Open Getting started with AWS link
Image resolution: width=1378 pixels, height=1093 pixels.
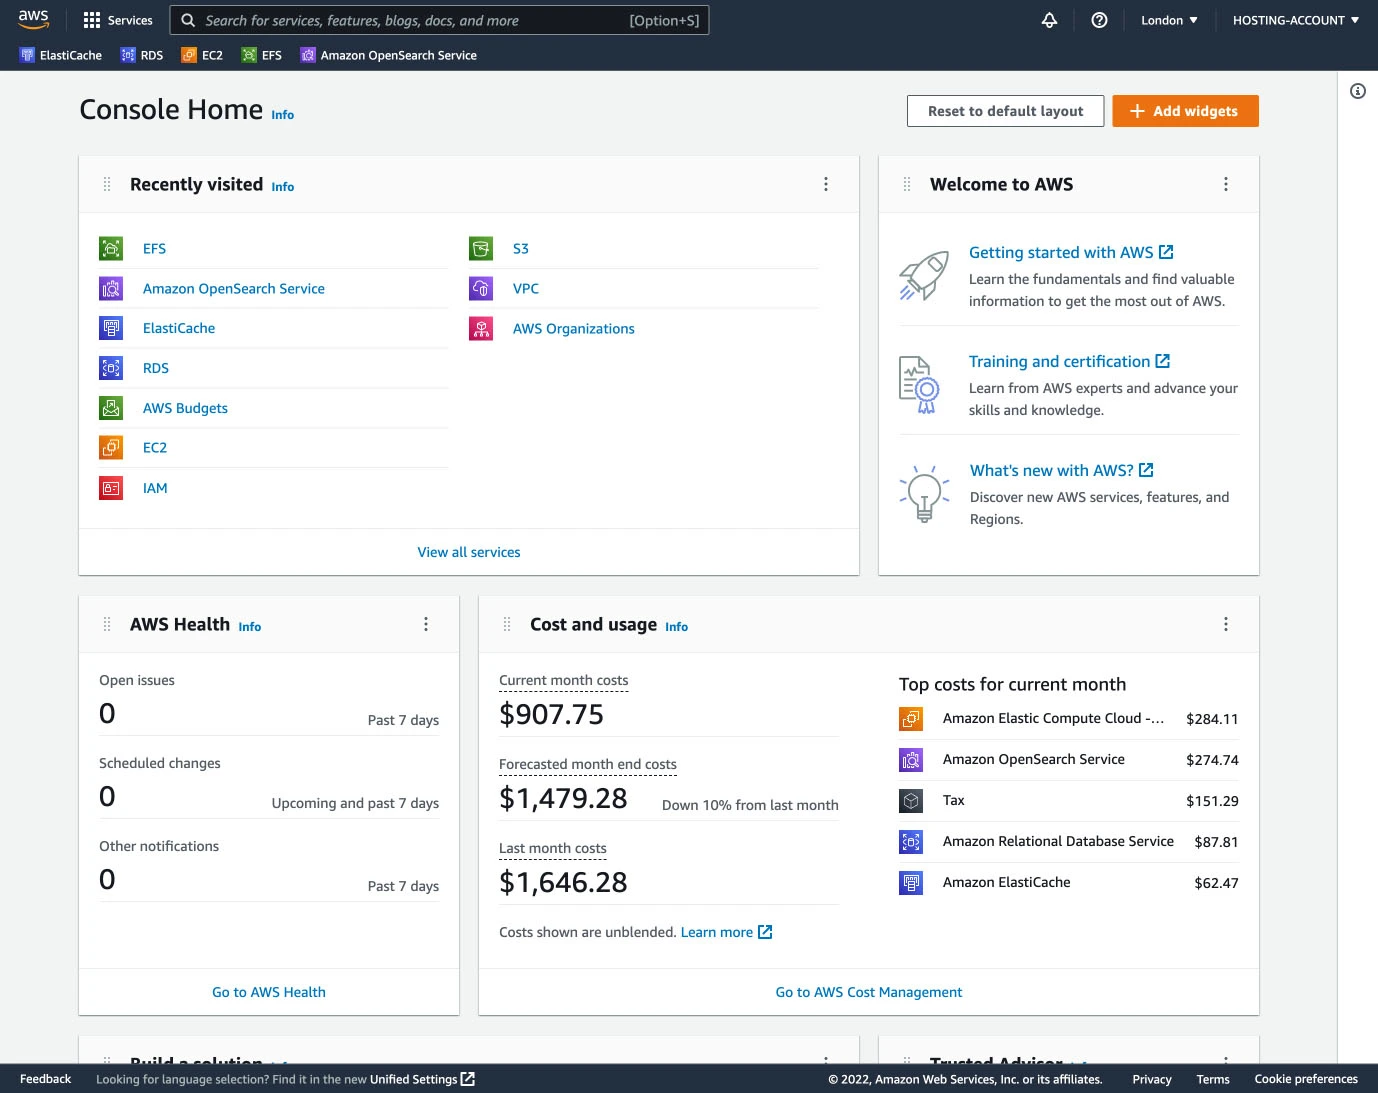click(1071, 252)
